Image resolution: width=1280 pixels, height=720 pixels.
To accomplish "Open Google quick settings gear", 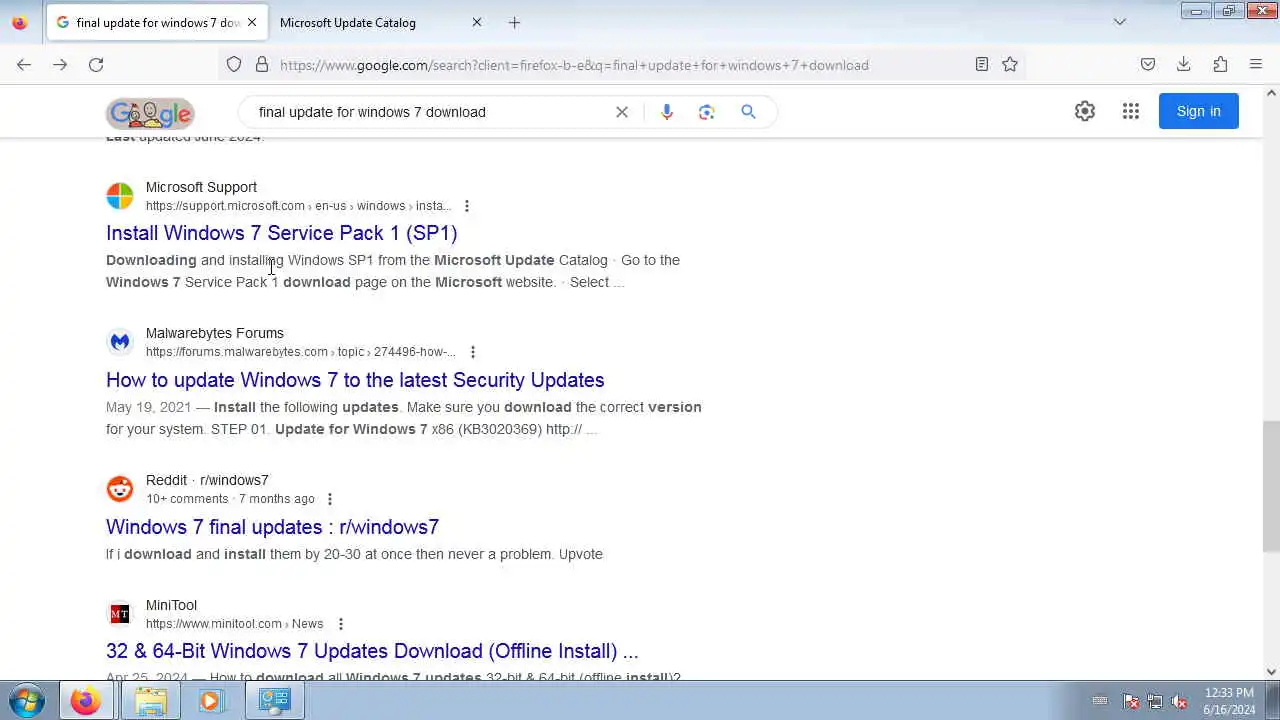I will 1085,111.
